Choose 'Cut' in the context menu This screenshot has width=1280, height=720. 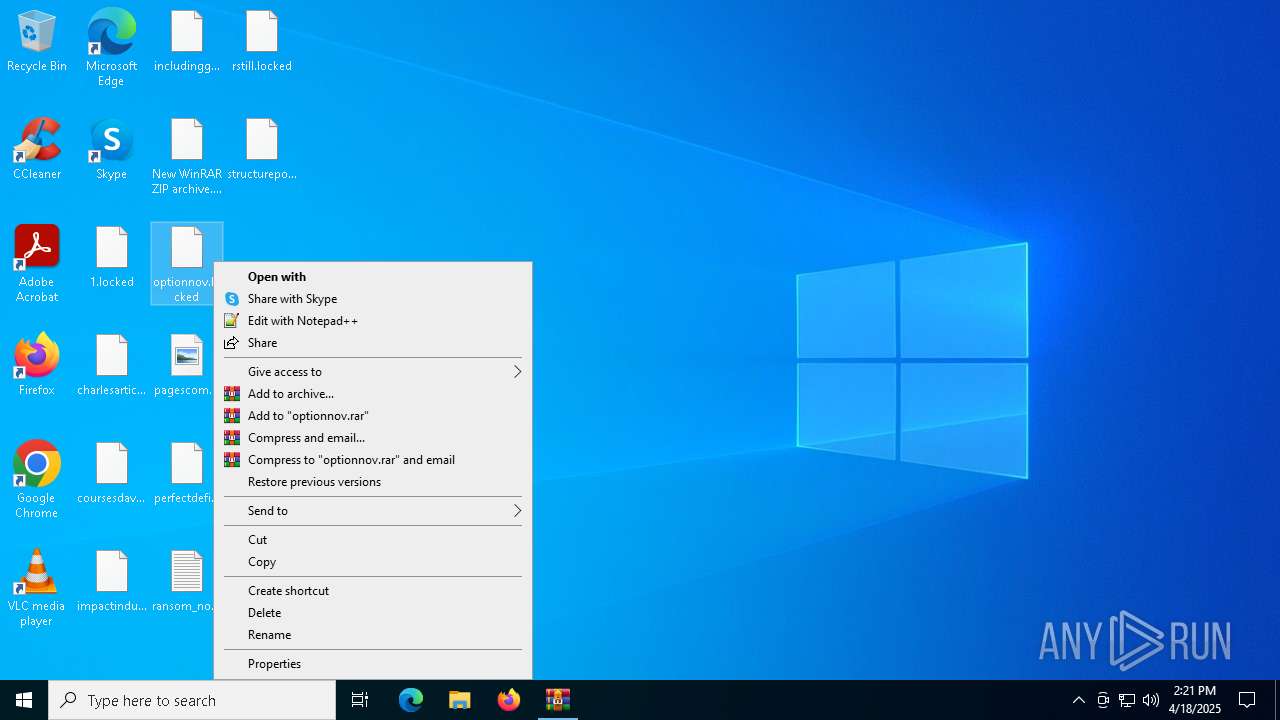tap(373, 540)
